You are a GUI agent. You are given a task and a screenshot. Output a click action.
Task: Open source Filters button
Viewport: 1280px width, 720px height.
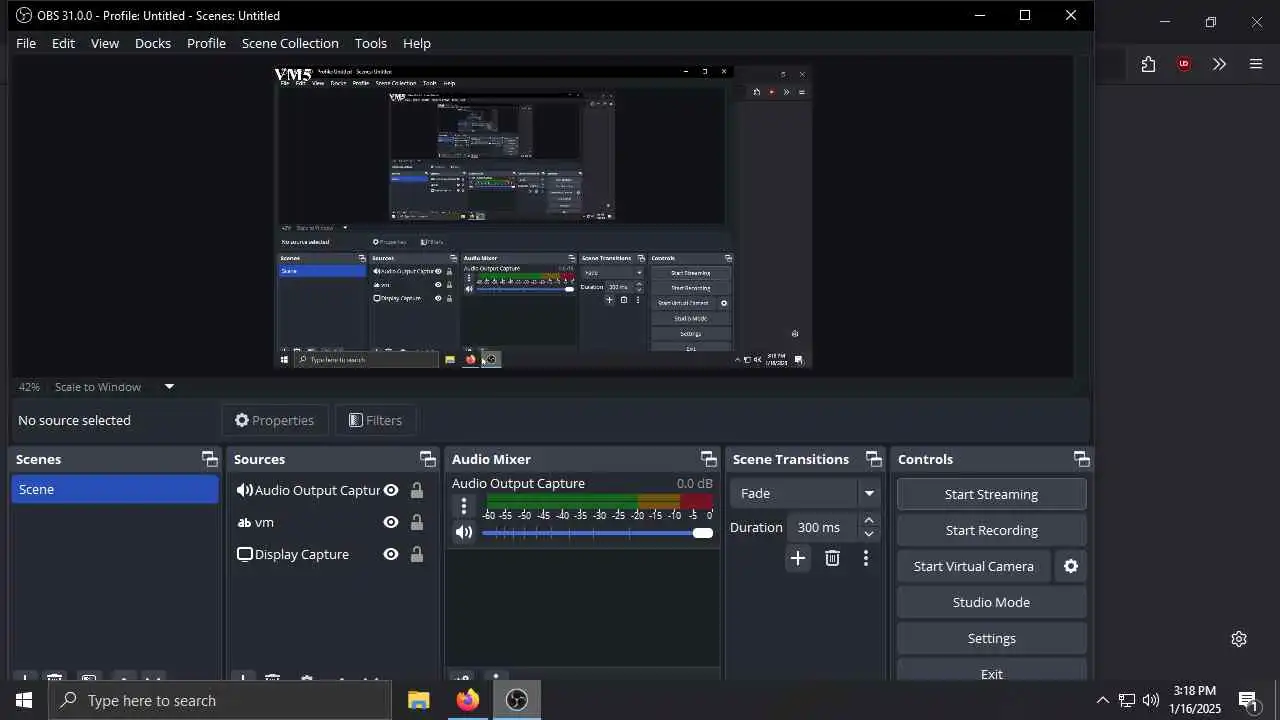(x=376, y=420)
